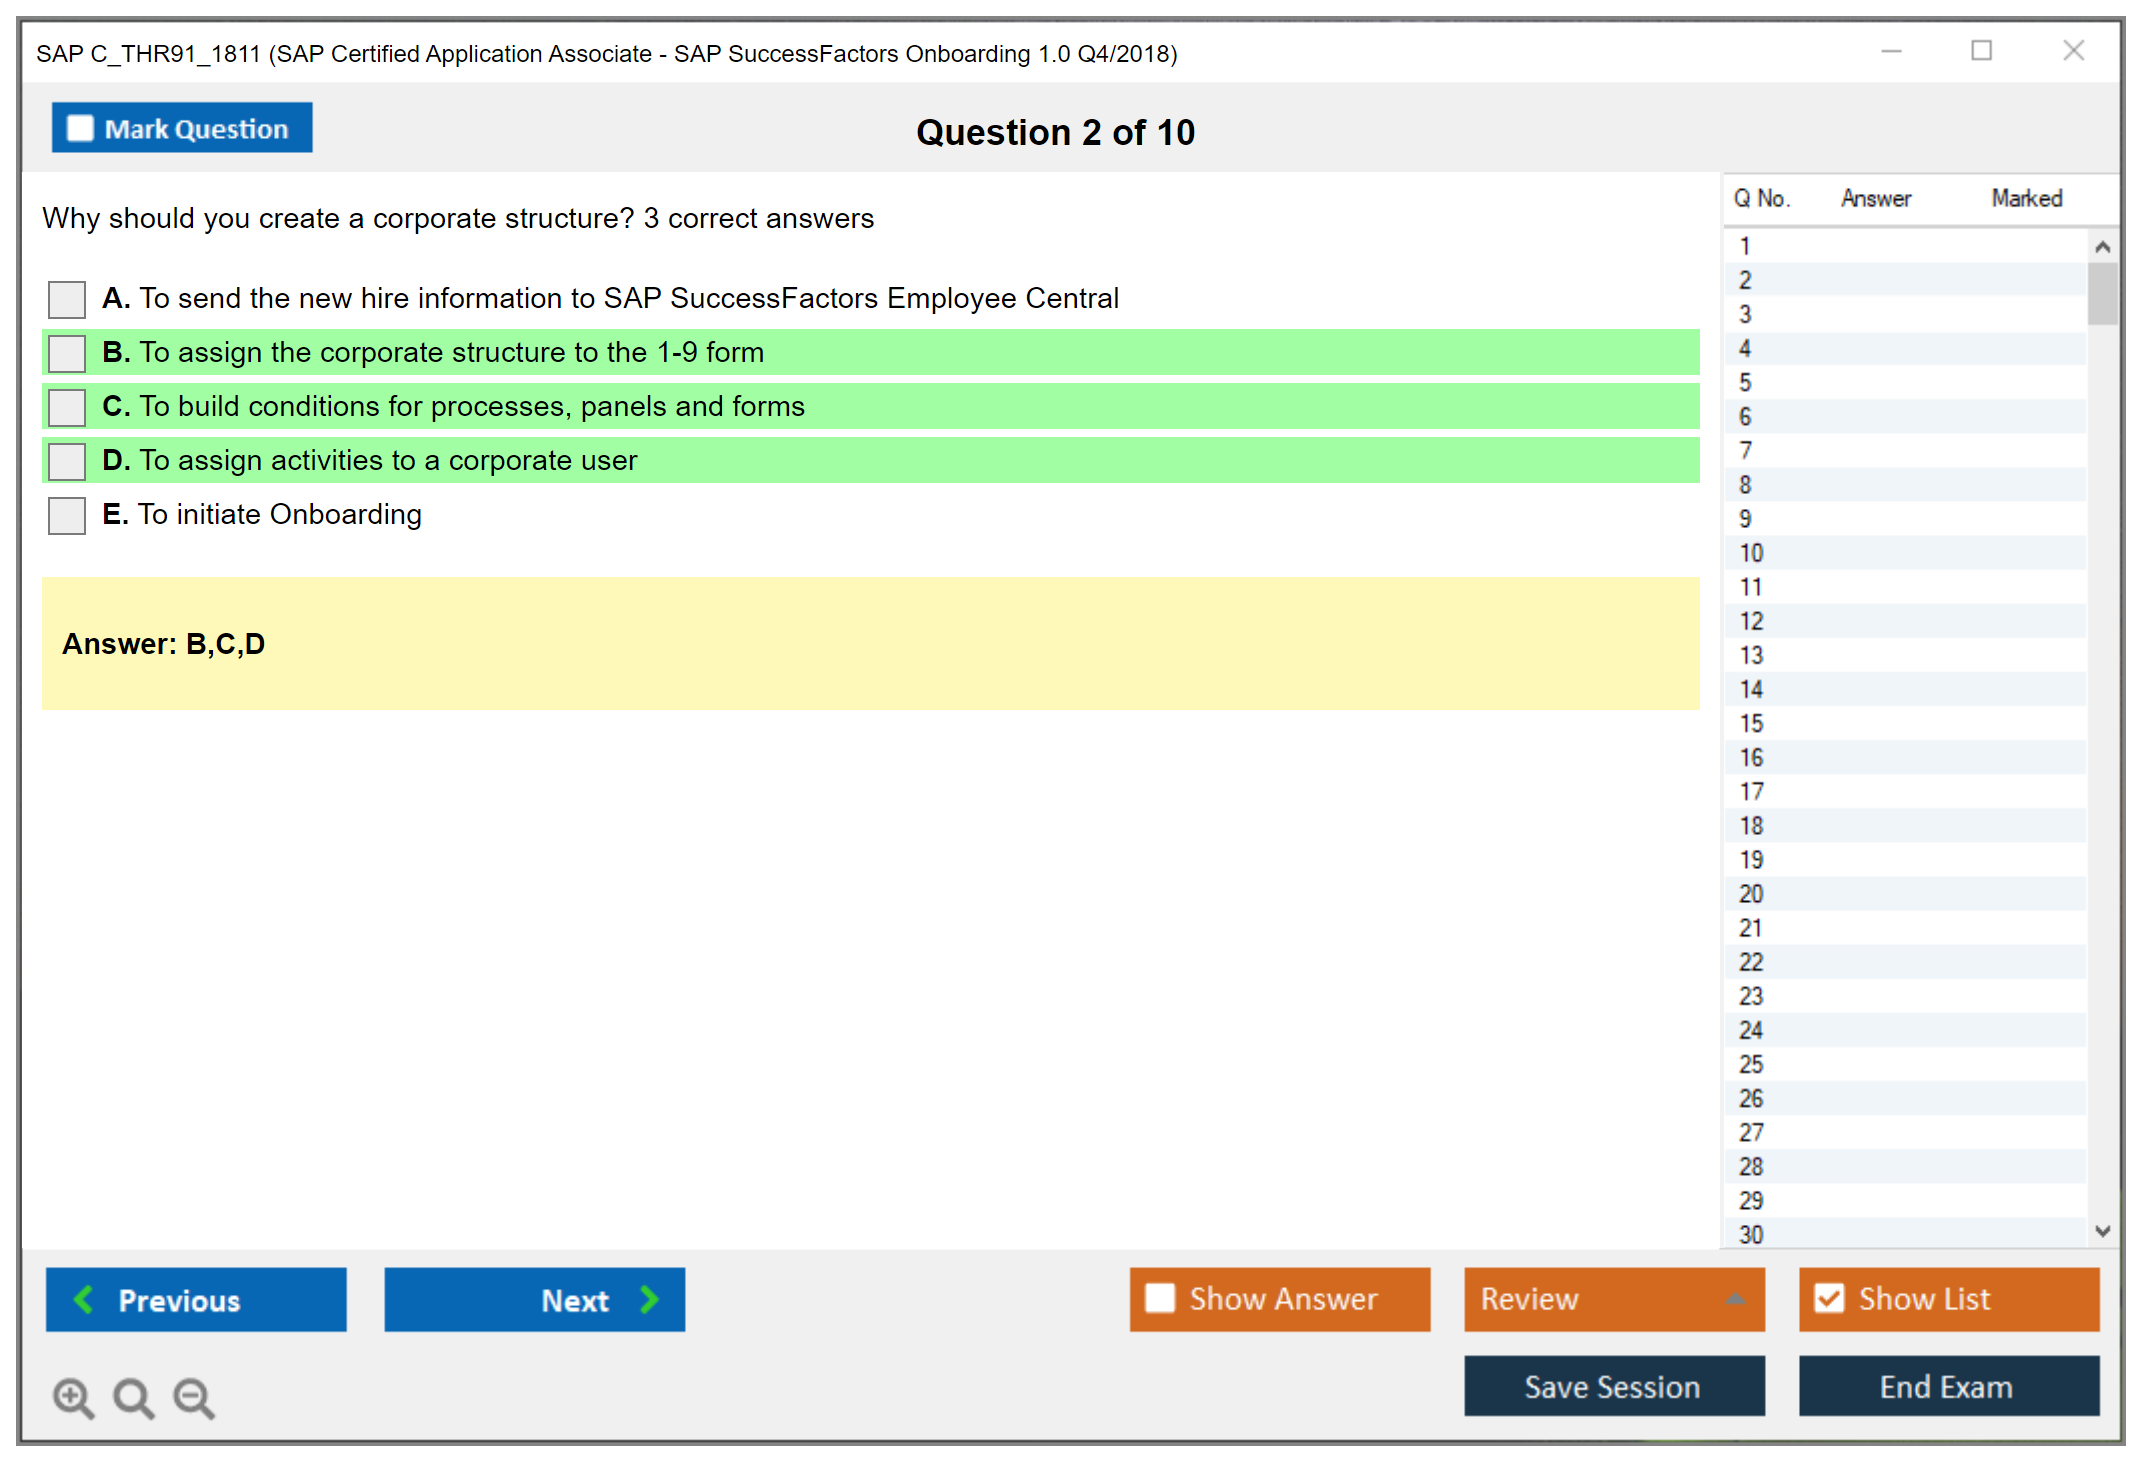2150x1470 pixels.
Task: Click the green left arrow on Previous
Action: pos(84,1299)
